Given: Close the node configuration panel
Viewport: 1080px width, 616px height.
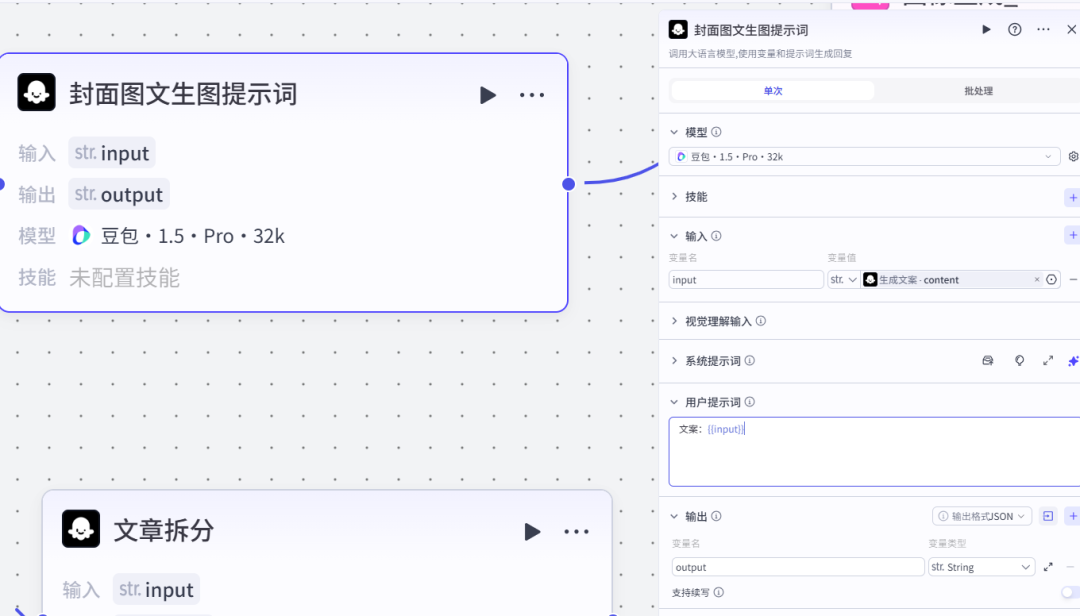Looking at the screenshot, I should (1071, 30).
